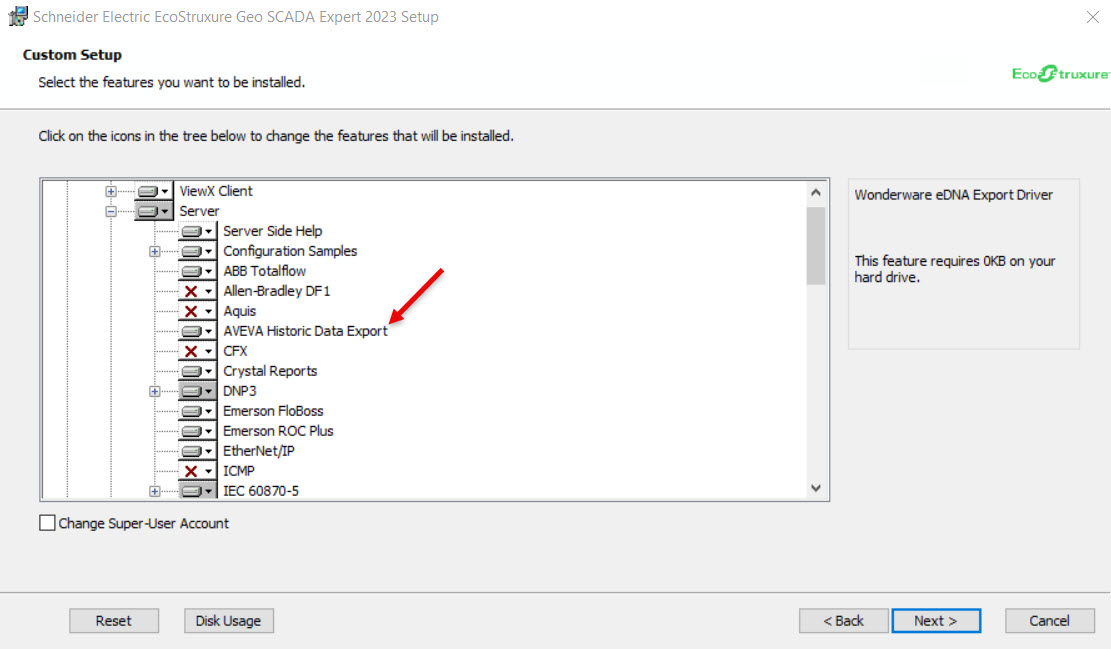The width and height of the screenshot is (1111, 649).
Task: Open the DNP3 feature install icon
Action: (198, 391)
